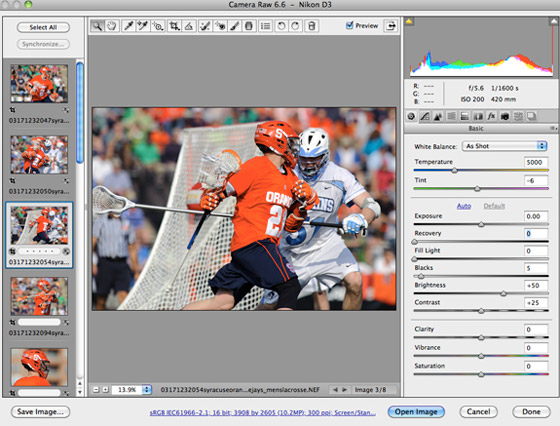Click the Recovery value field
This screenshot has height=426, width=560.
pos(536,234)
